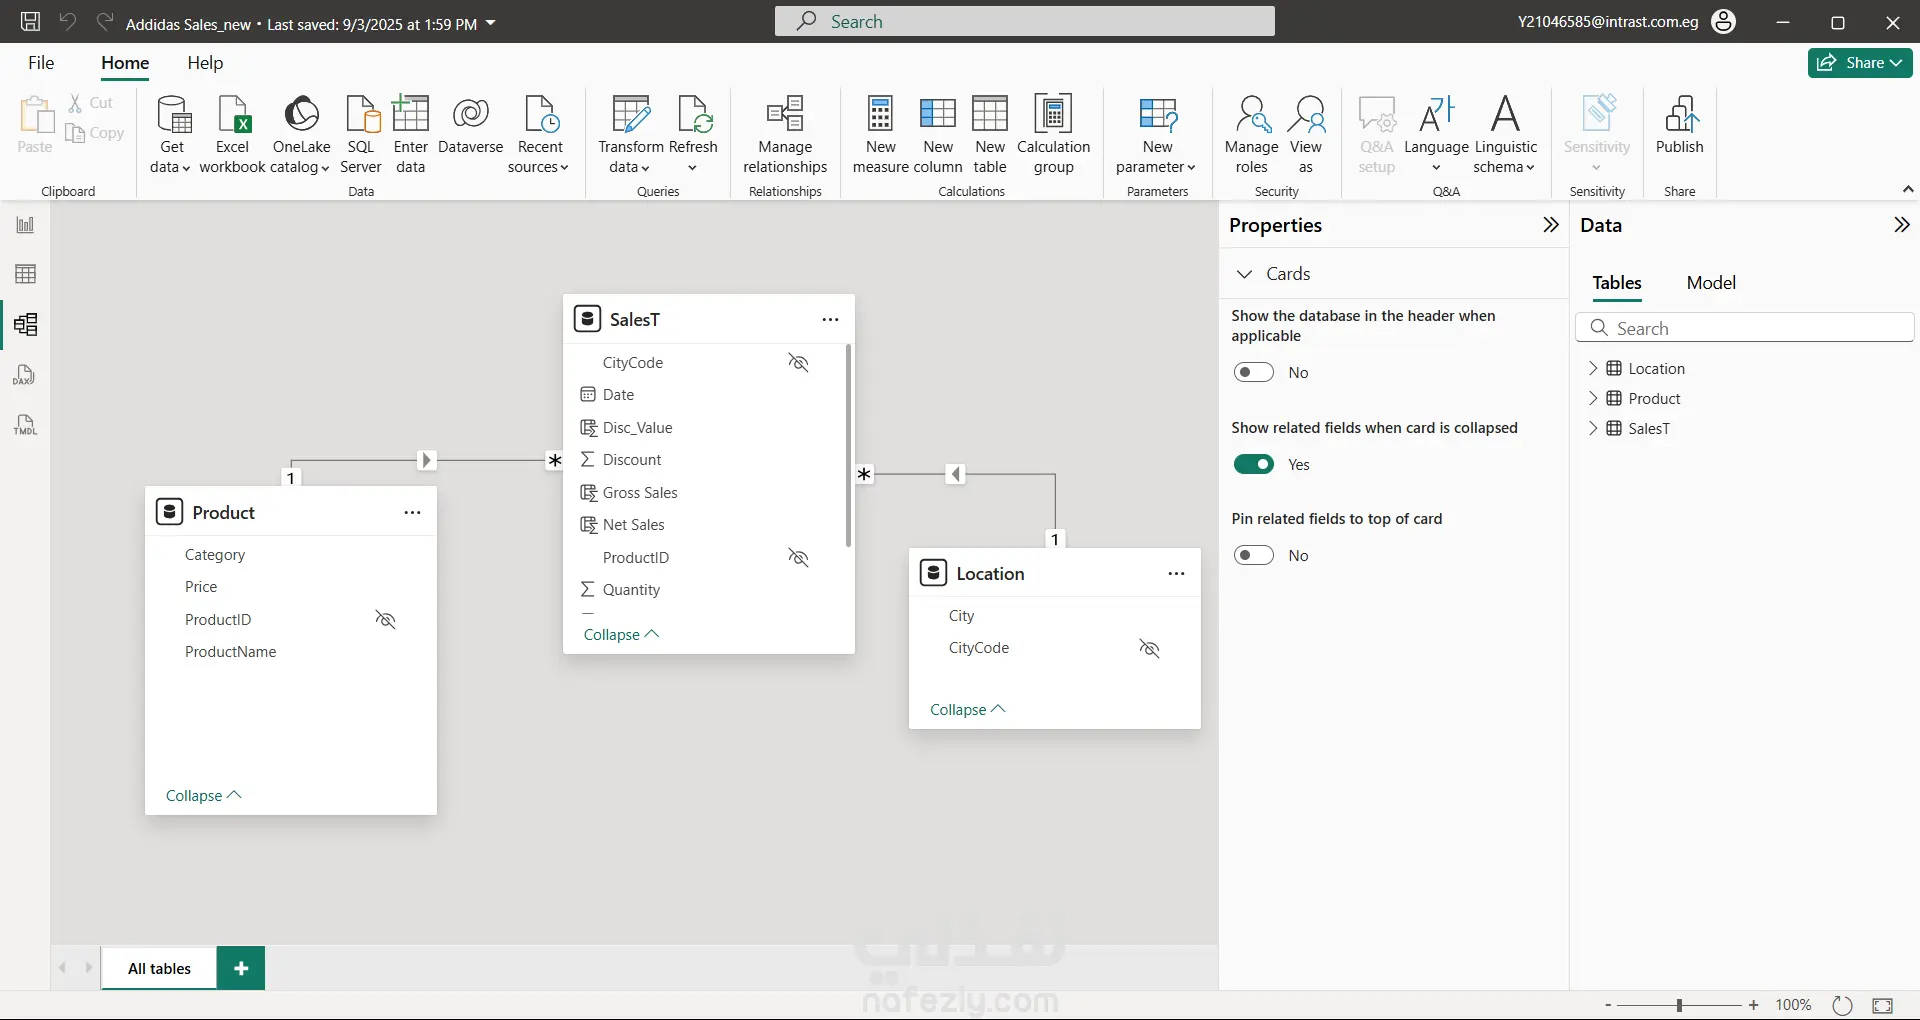Disable show related fields when collapsed
Image resolution: width=1920 pixels, height=1020 pixels.
pos(1253,464)
